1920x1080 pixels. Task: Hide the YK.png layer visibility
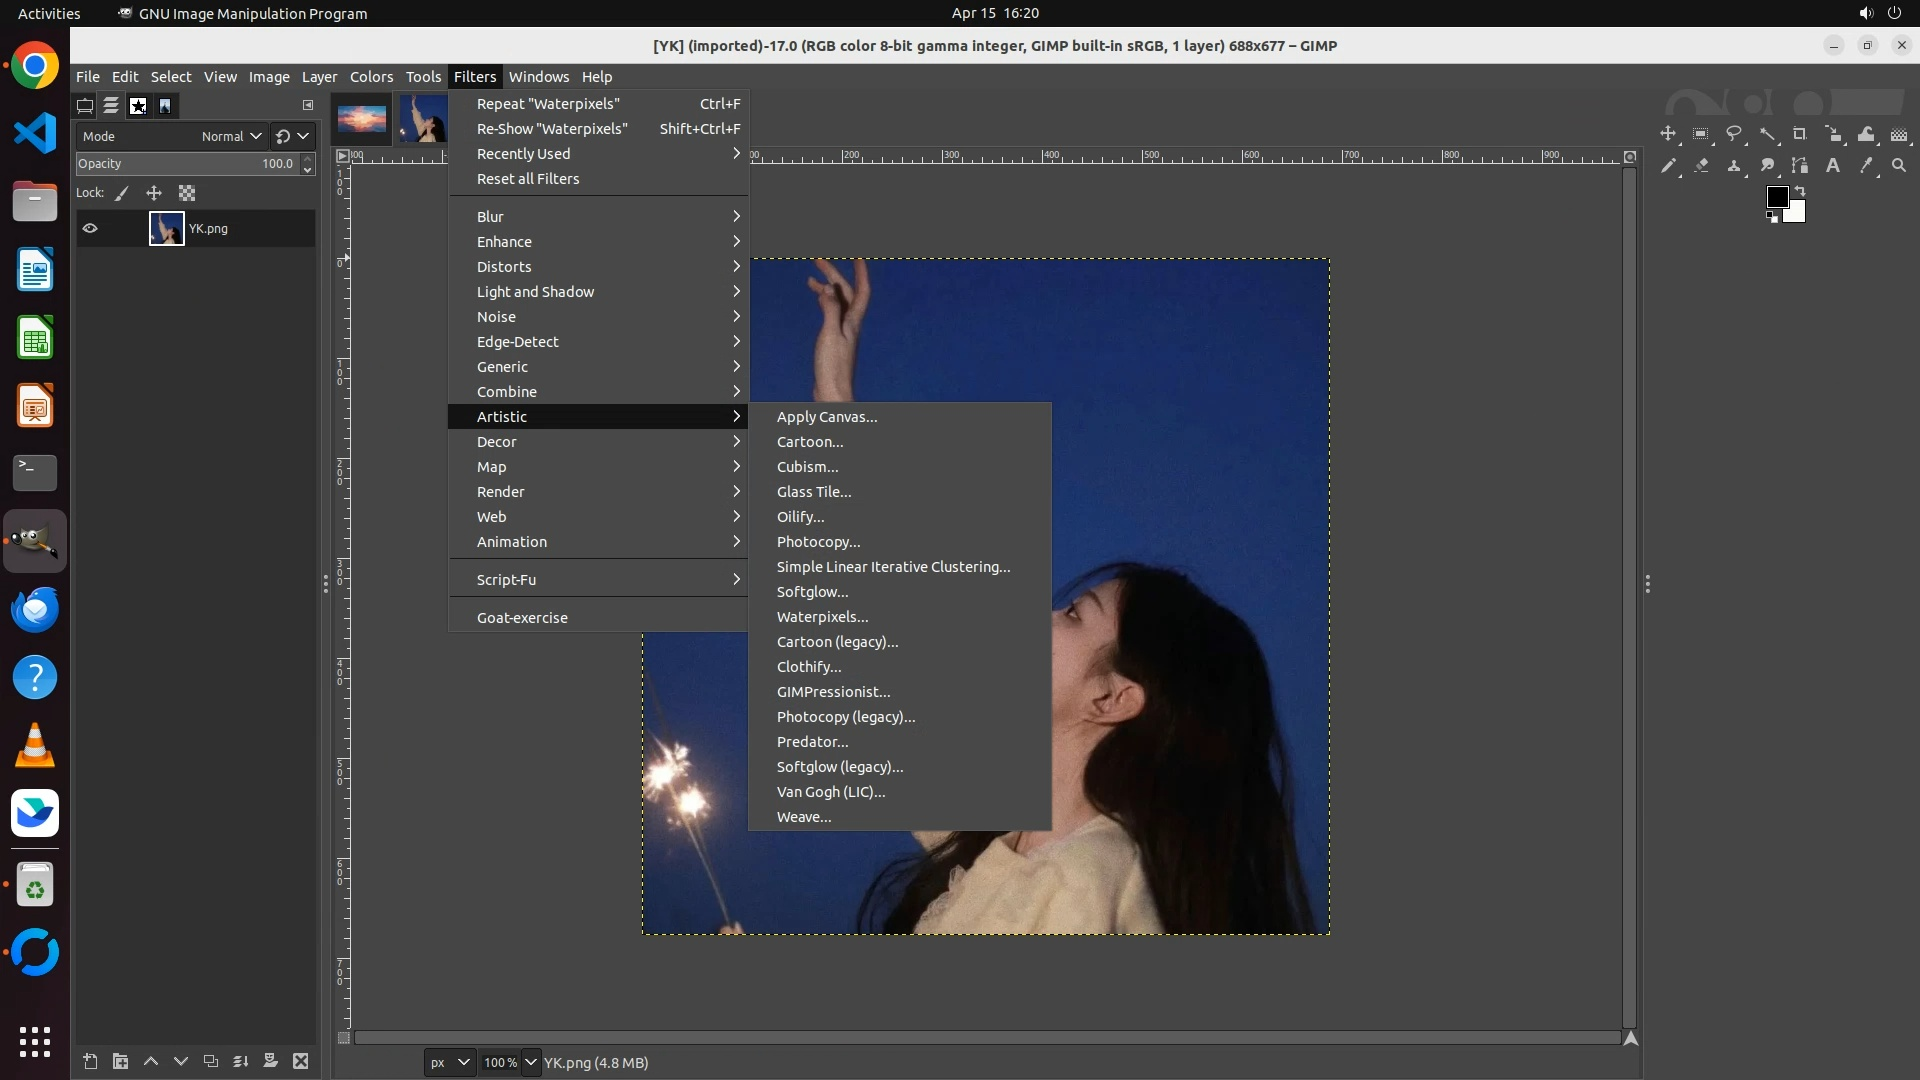(90, 228)
